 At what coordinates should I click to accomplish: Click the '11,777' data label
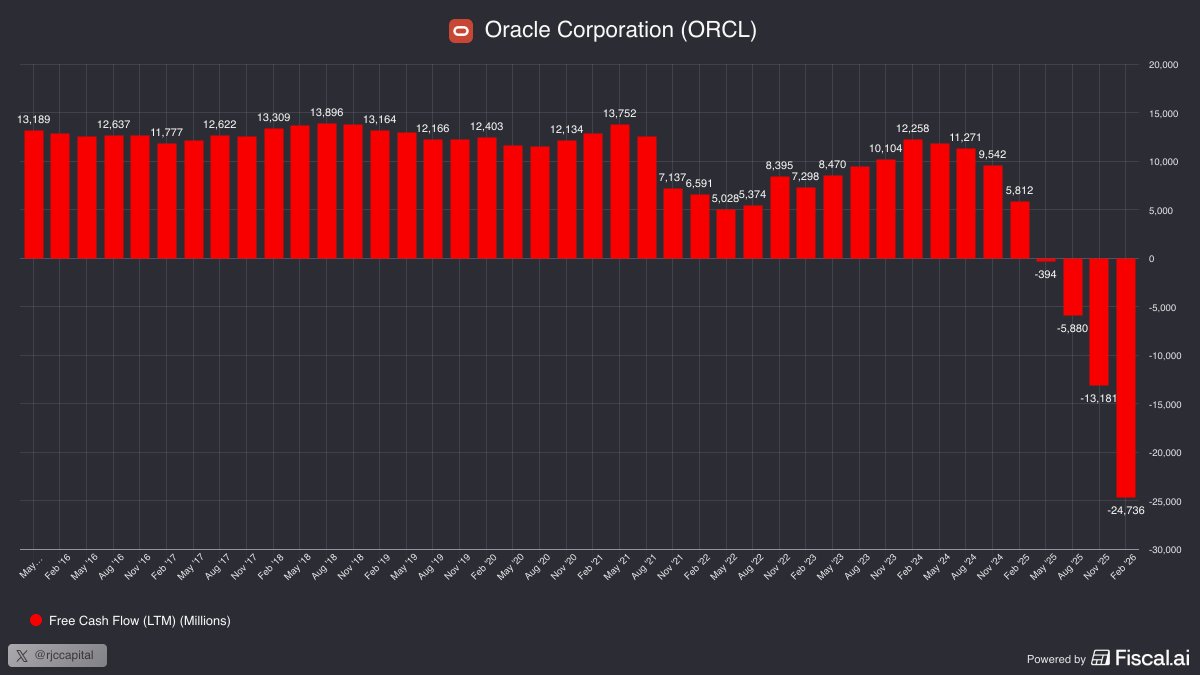click(x=167, y=133)
